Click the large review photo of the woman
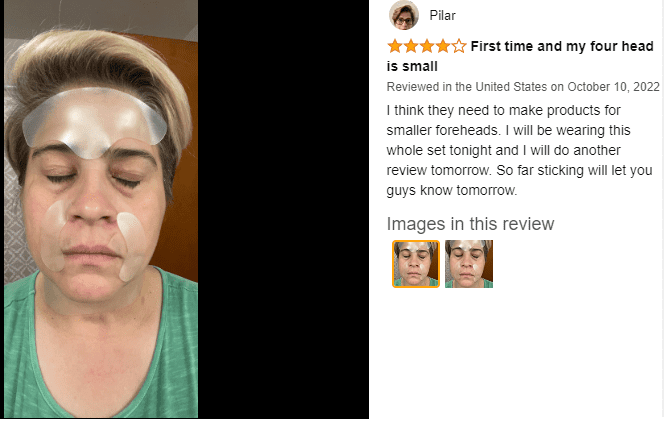 tap(101, 209)
